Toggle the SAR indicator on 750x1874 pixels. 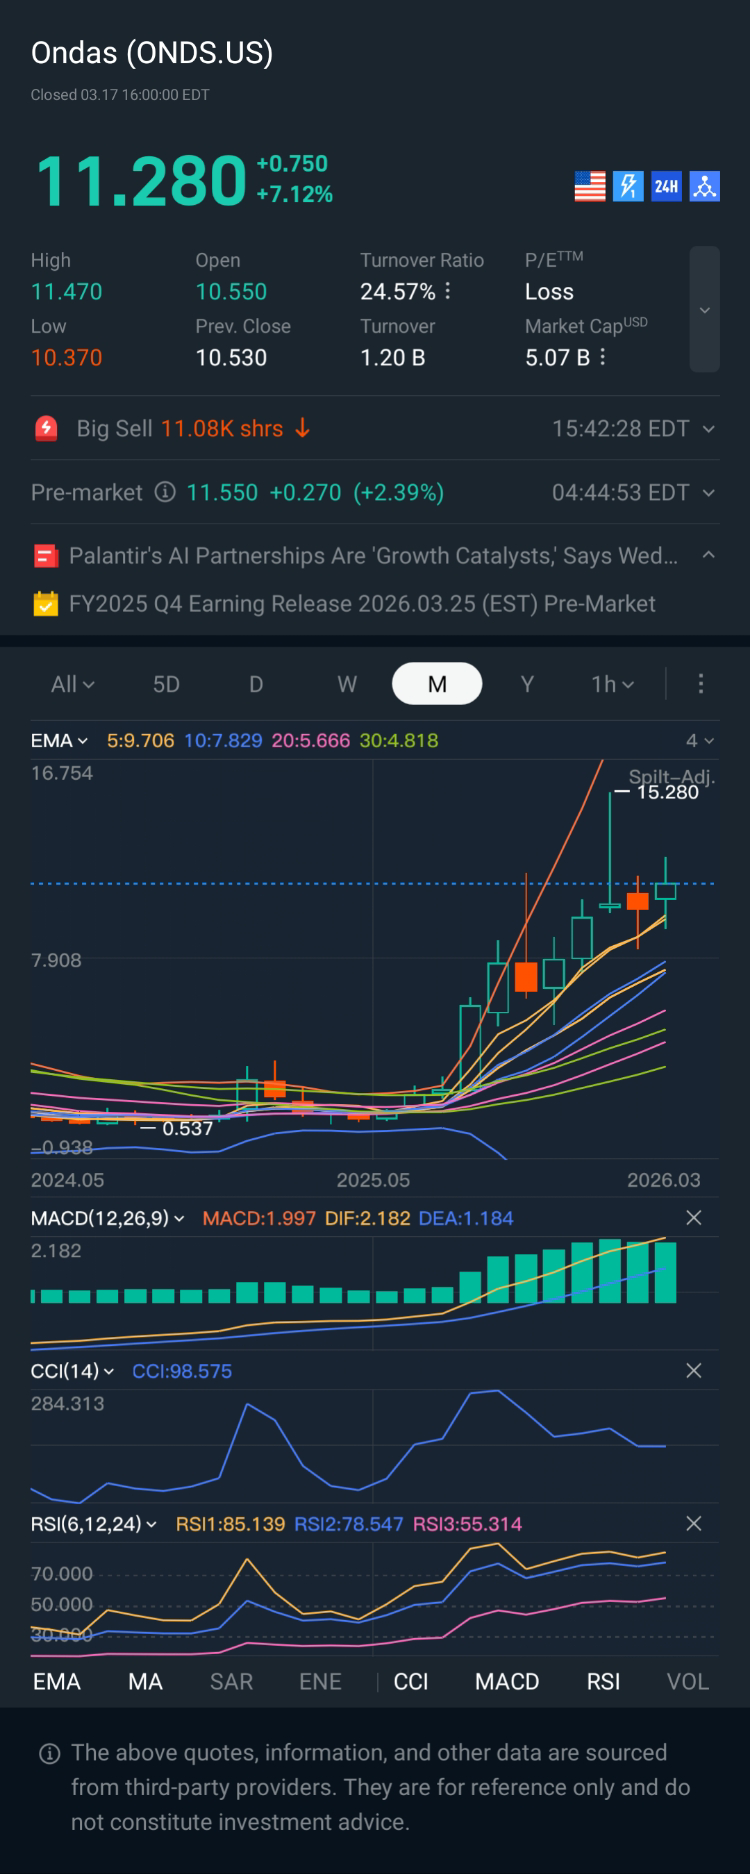coord(231,1682)
